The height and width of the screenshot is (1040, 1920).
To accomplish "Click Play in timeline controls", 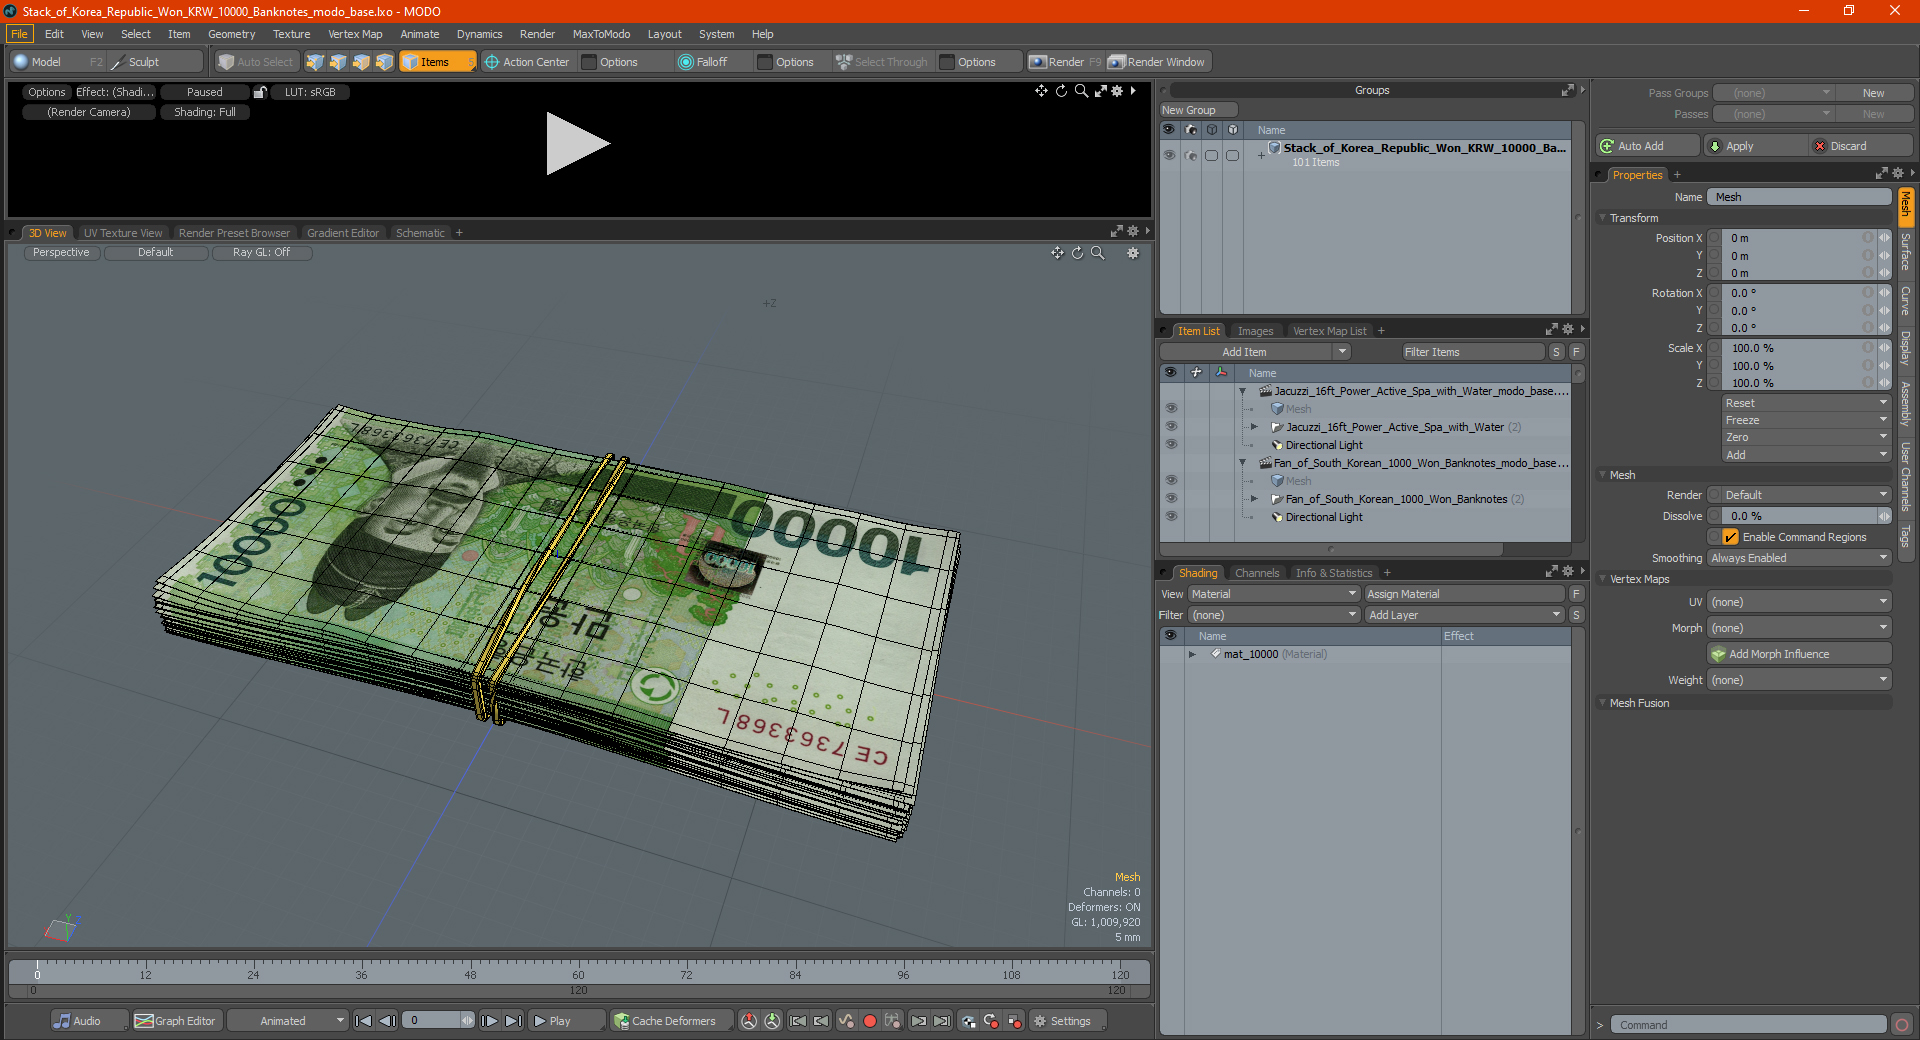I will click(x=565, y=1021).
